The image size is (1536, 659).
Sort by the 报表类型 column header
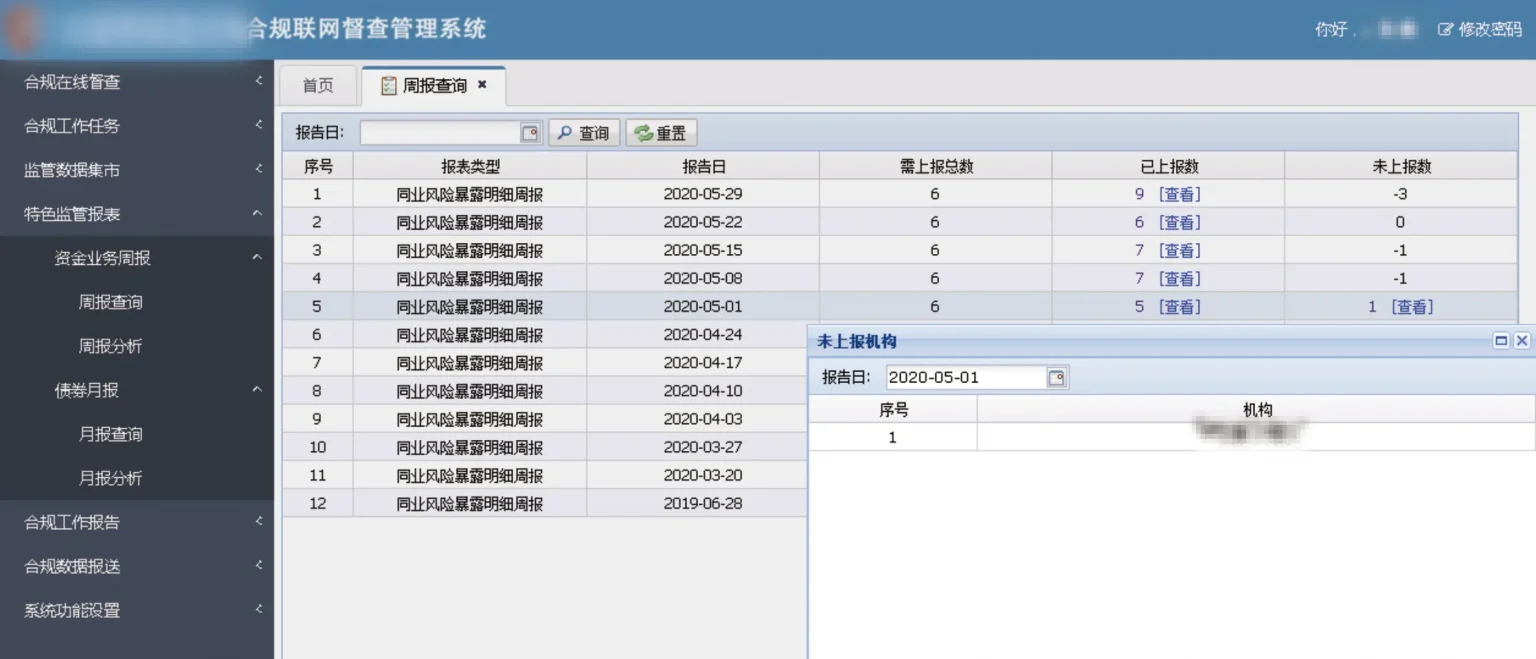[x=470, y=166]
